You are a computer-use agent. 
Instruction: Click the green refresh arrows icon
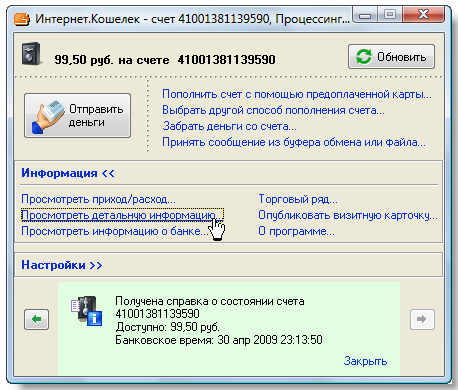point(363,57)
